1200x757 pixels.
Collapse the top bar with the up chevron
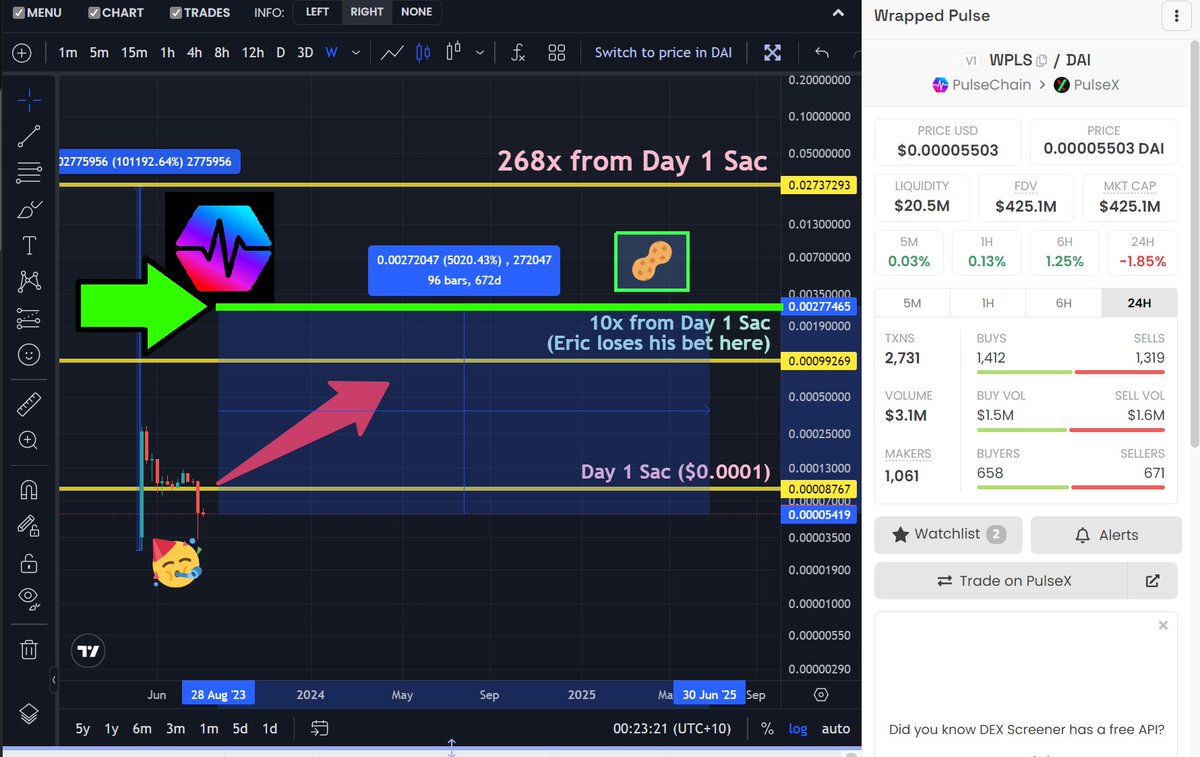coord(838,12)
